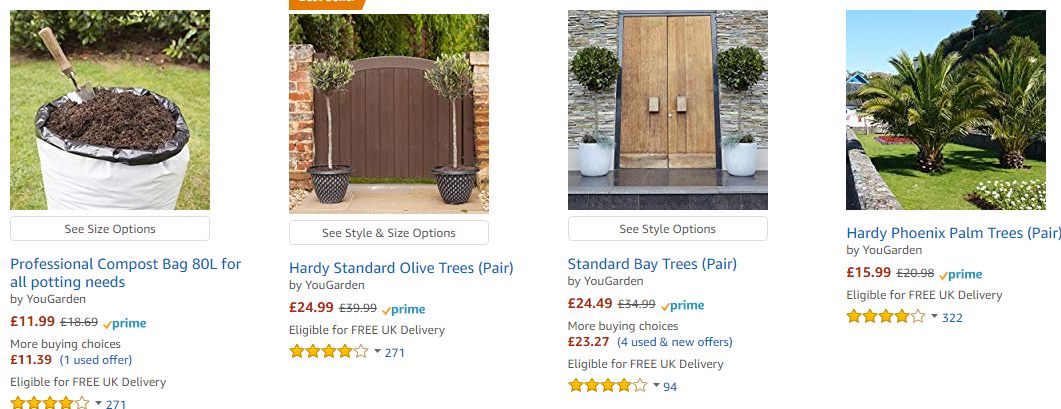Click See Style Options for bay trees
The height and width of the screenshot is (409, 1061).
pos(667,229)
